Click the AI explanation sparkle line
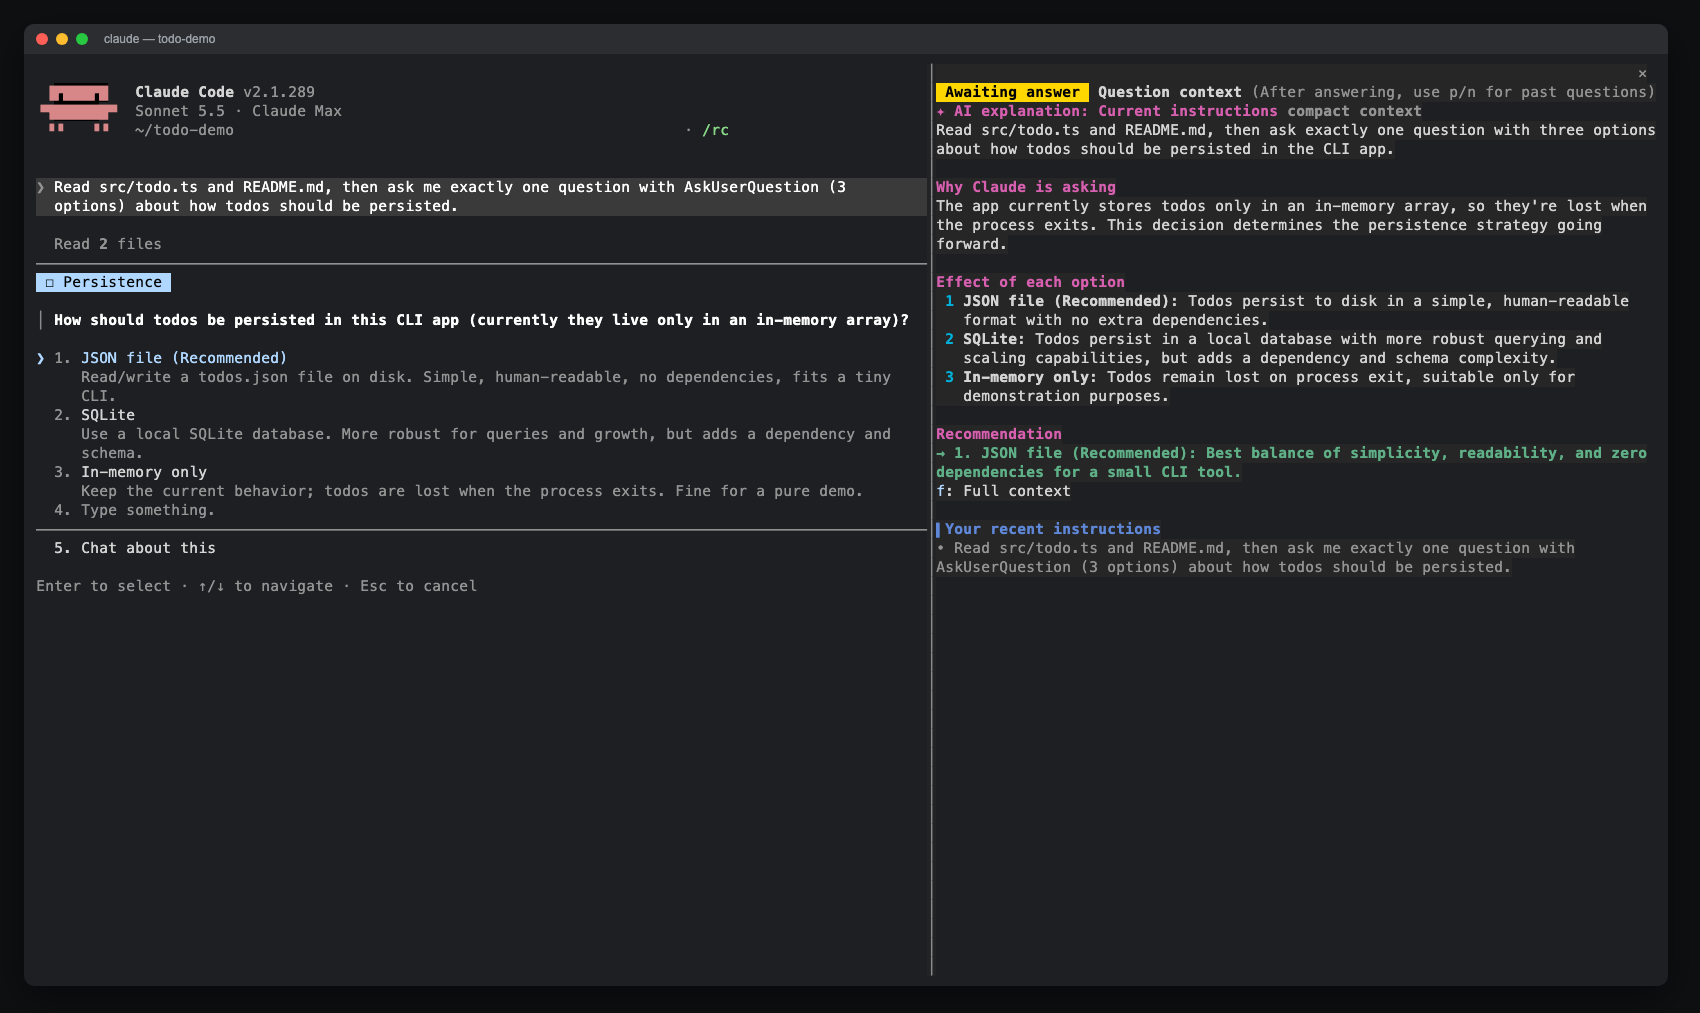Screen dimensions: 1700x1013 (x=1179, y=111)
